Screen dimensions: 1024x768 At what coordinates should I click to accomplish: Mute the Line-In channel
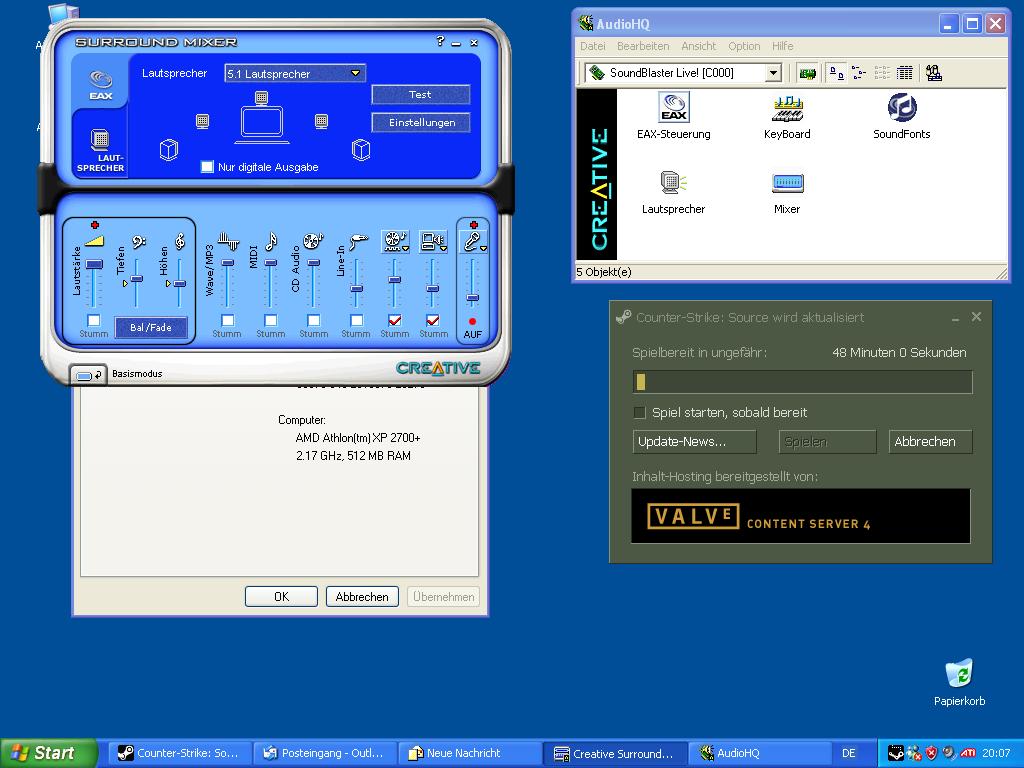click(356, 320)
